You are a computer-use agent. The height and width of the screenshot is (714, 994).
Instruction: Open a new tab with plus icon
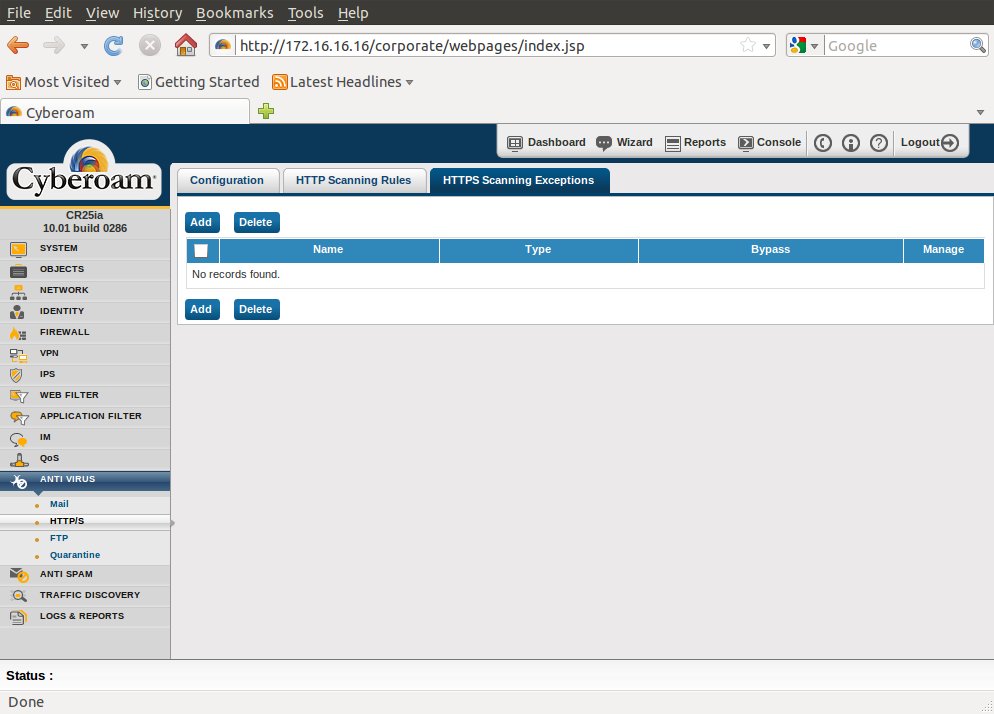(266, 112)
